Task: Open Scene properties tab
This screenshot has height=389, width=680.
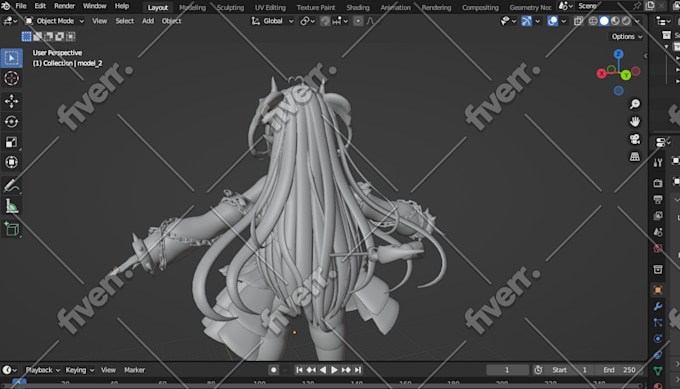Action: [x=658, y=232]
